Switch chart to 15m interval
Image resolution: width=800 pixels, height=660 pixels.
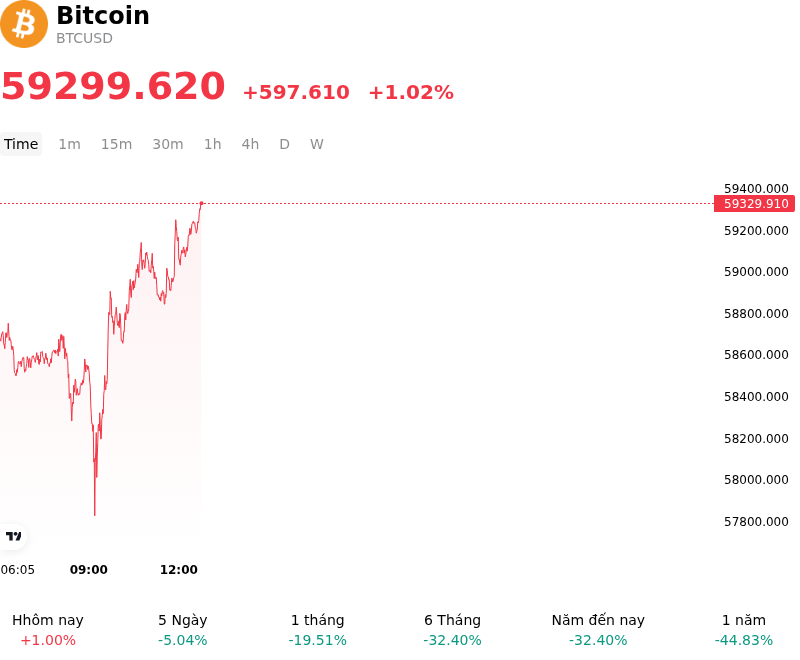pos(116,144)
